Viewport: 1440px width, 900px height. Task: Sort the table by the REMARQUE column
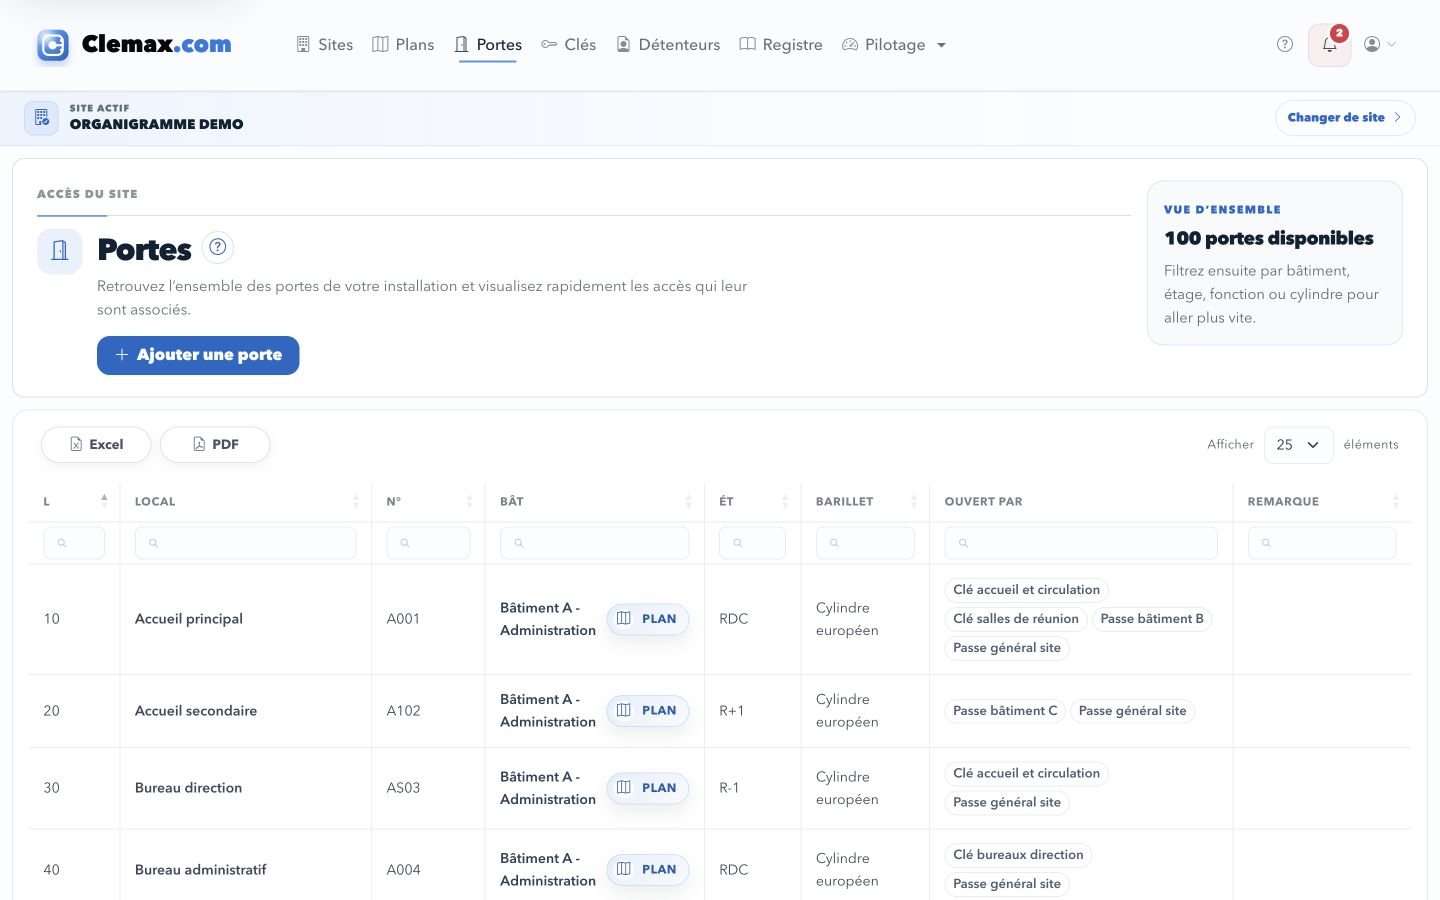point(1322,501)
